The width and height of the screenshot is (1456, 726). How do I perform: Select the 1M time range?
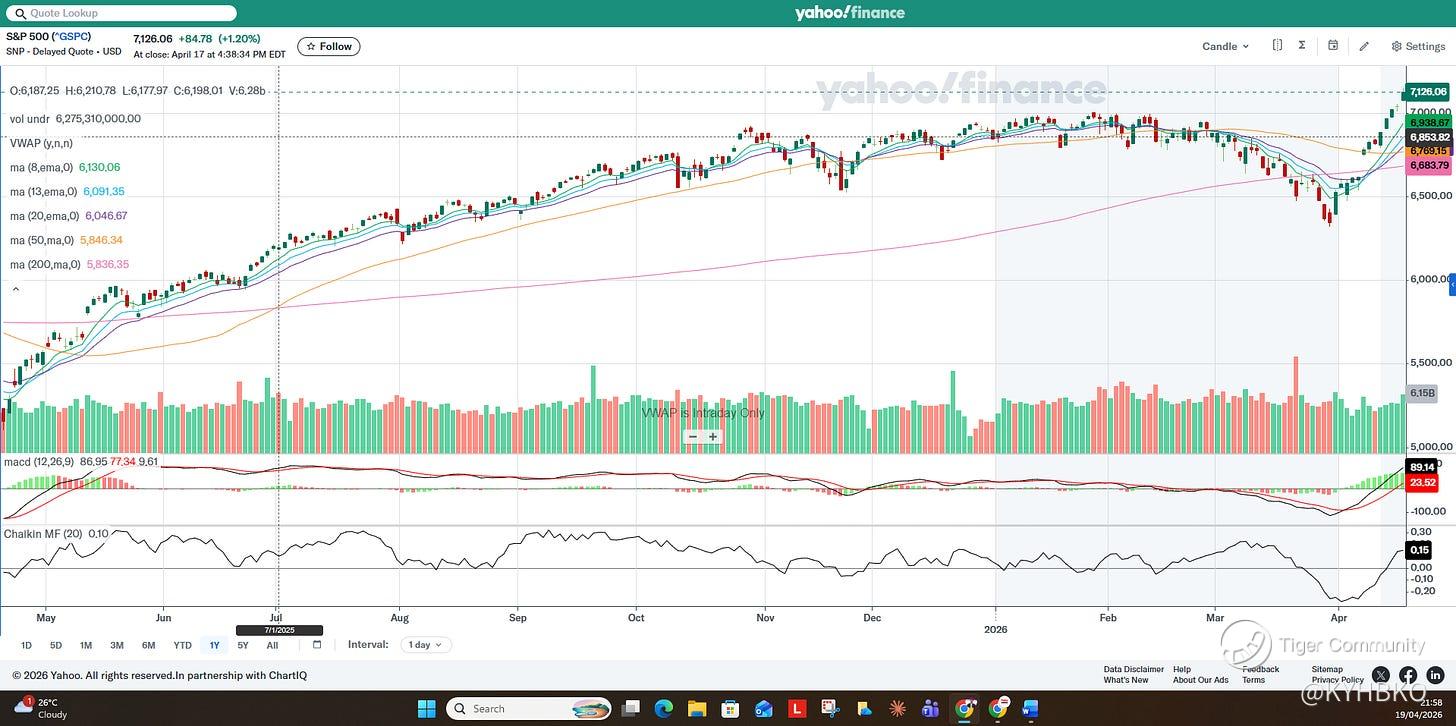point(86,645)
